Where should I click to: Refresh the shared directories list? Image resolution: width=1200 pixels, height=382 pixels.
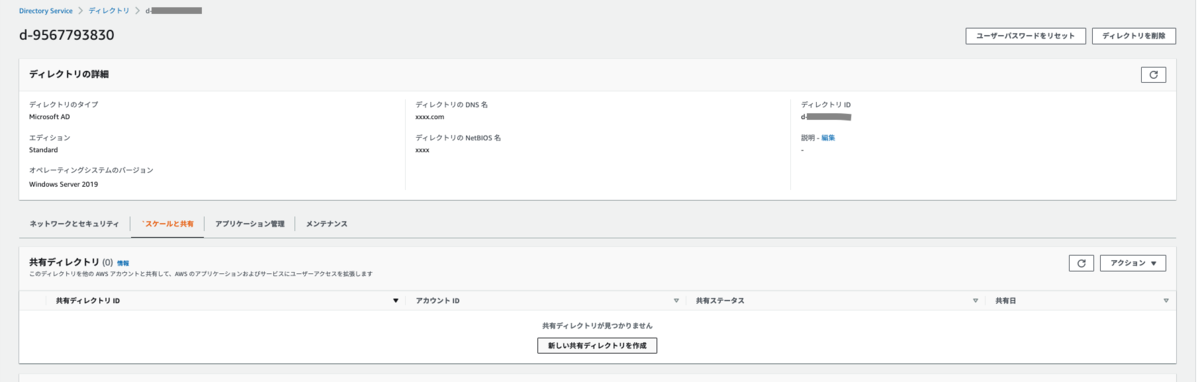[1081, 263]
